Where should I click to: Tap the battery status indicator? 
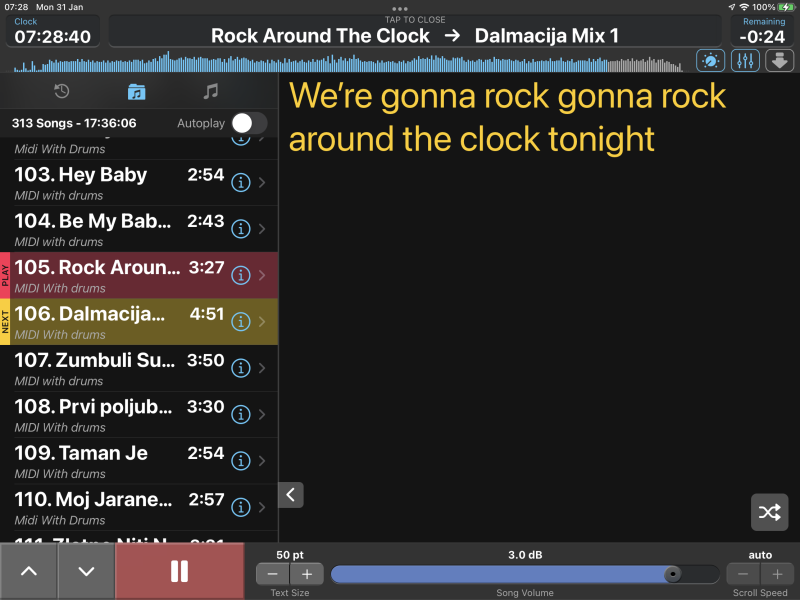(786, 7)
